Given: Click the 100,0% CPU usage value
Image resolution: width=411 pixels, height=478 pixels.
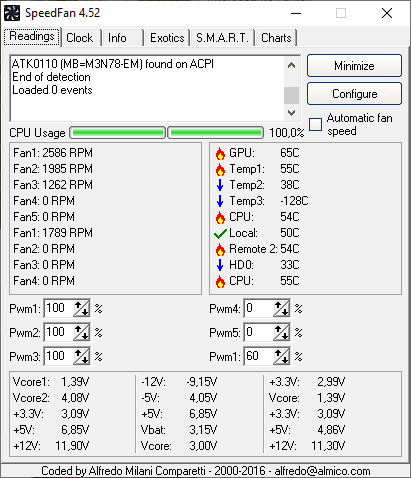Looking at the screenshot, I should (287, 133).
